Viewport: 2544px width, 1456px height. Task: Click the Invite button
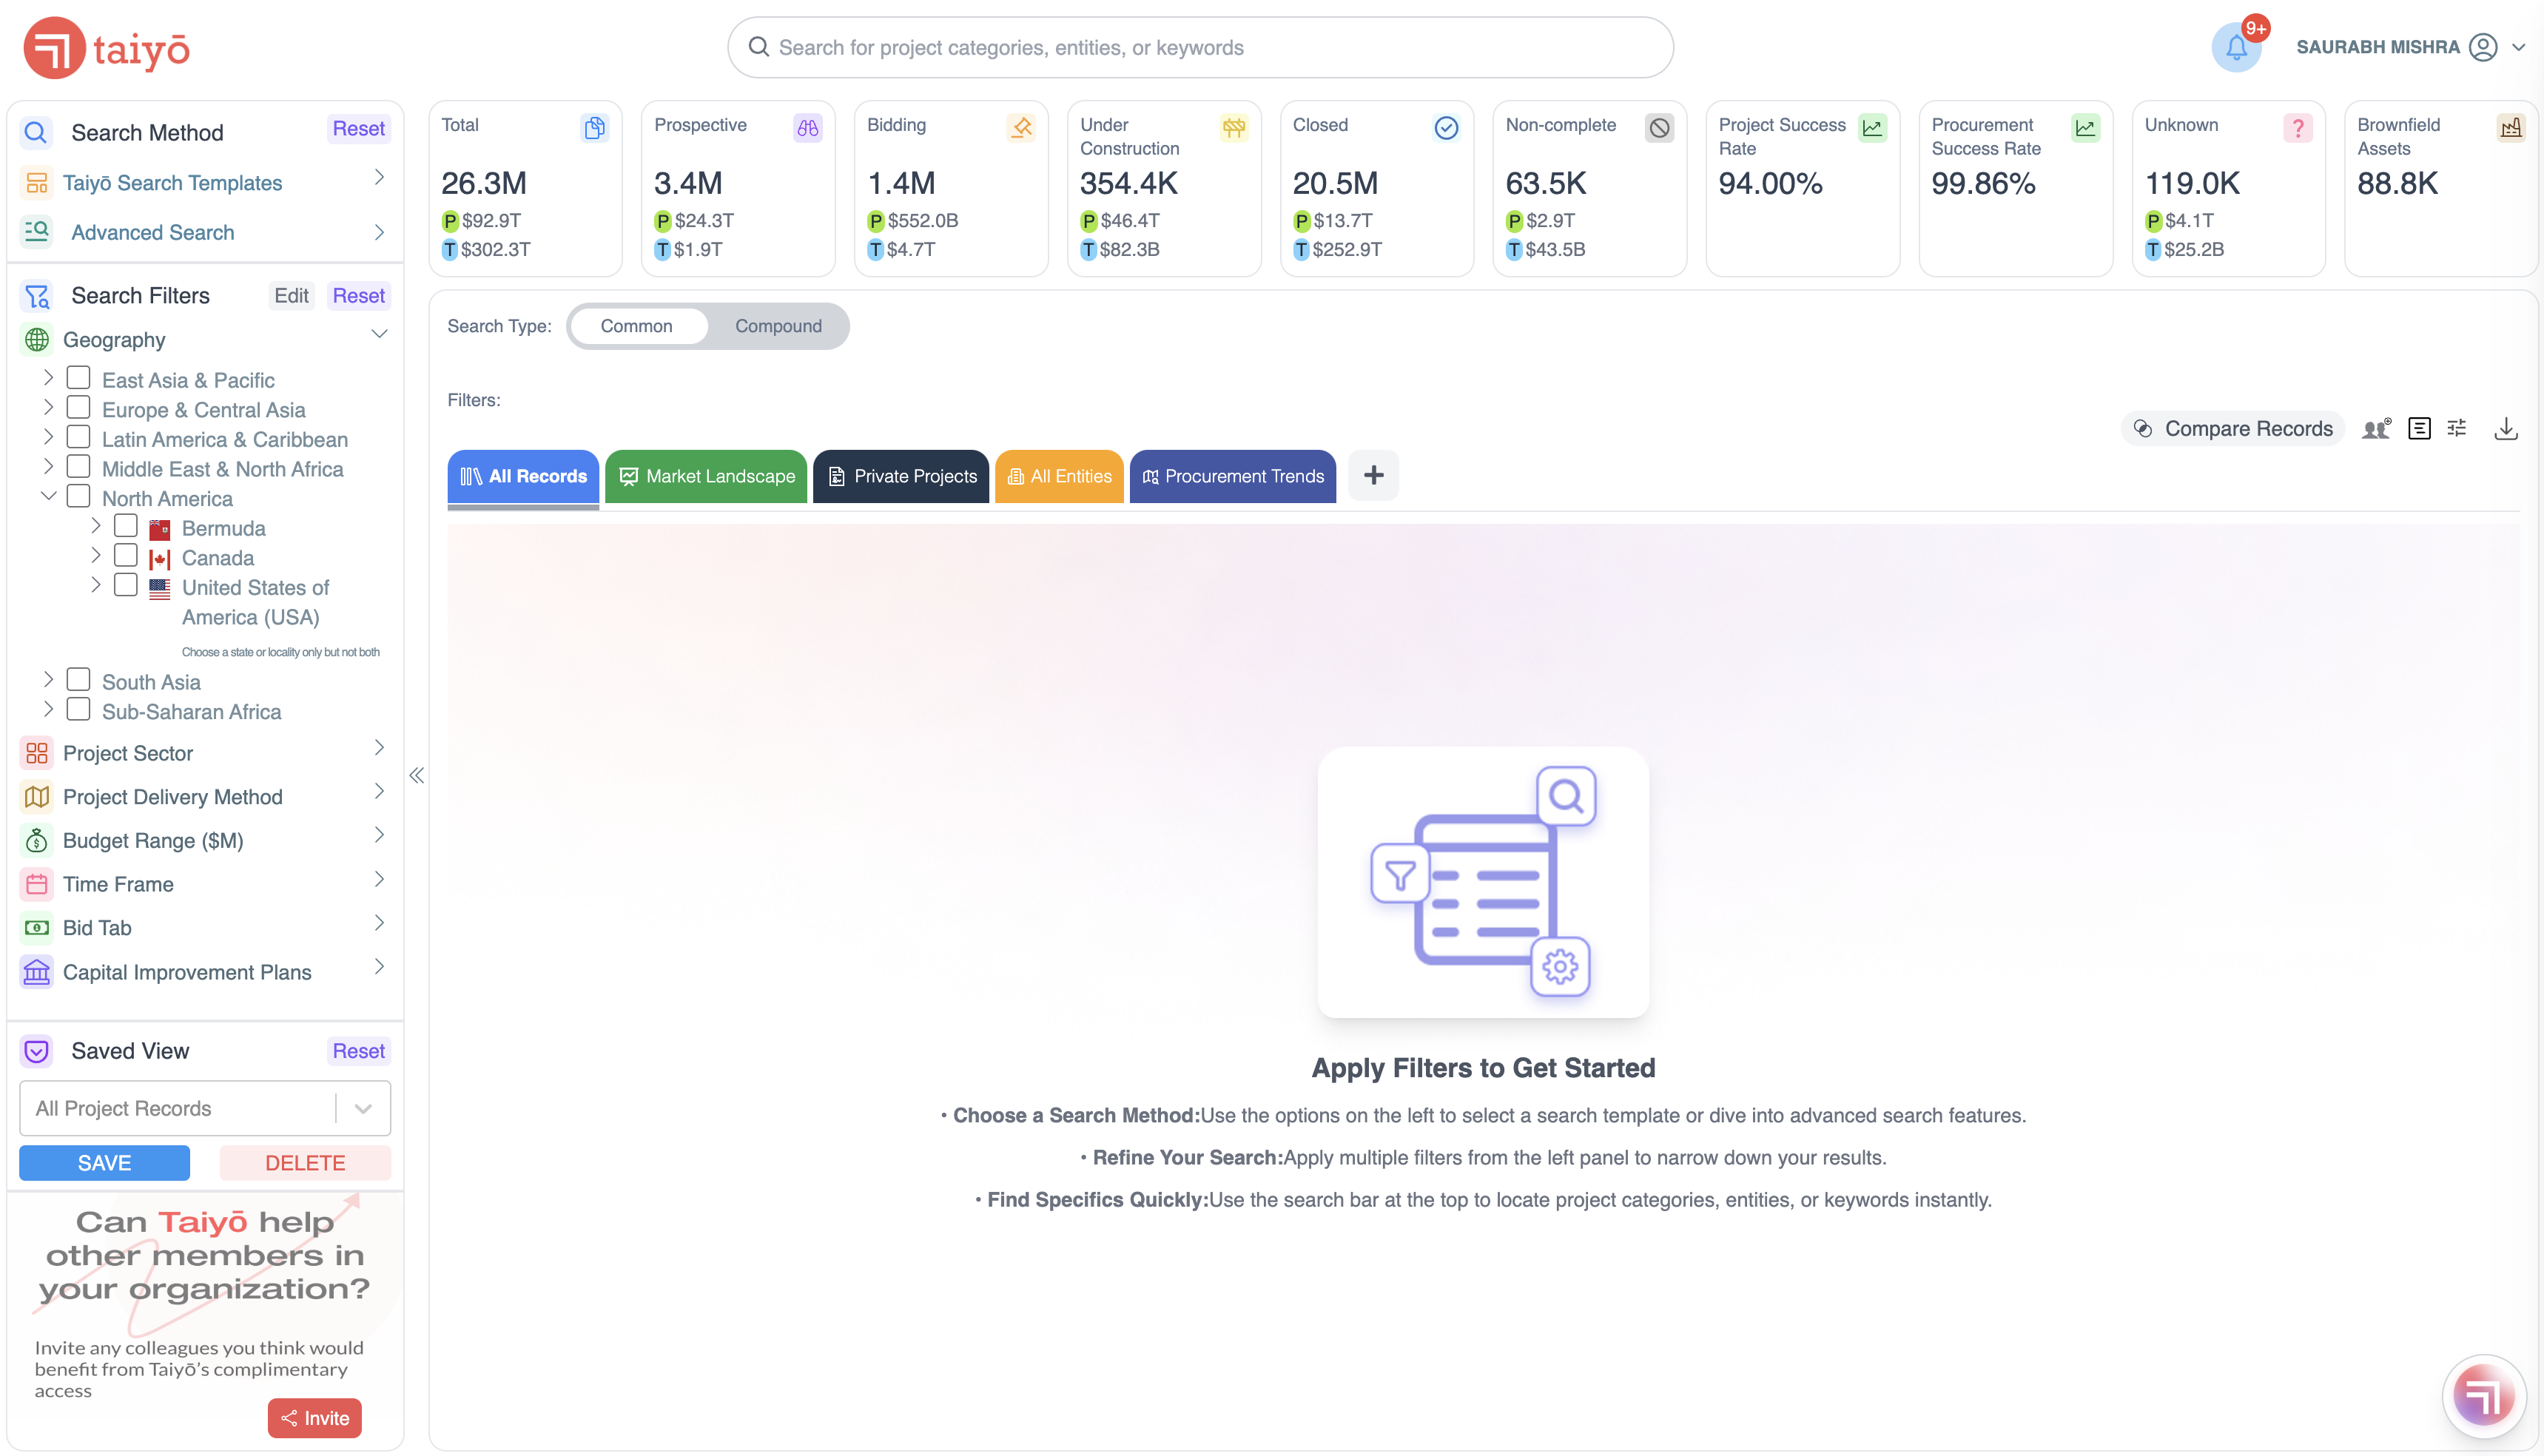click(x=314, y=1417)
